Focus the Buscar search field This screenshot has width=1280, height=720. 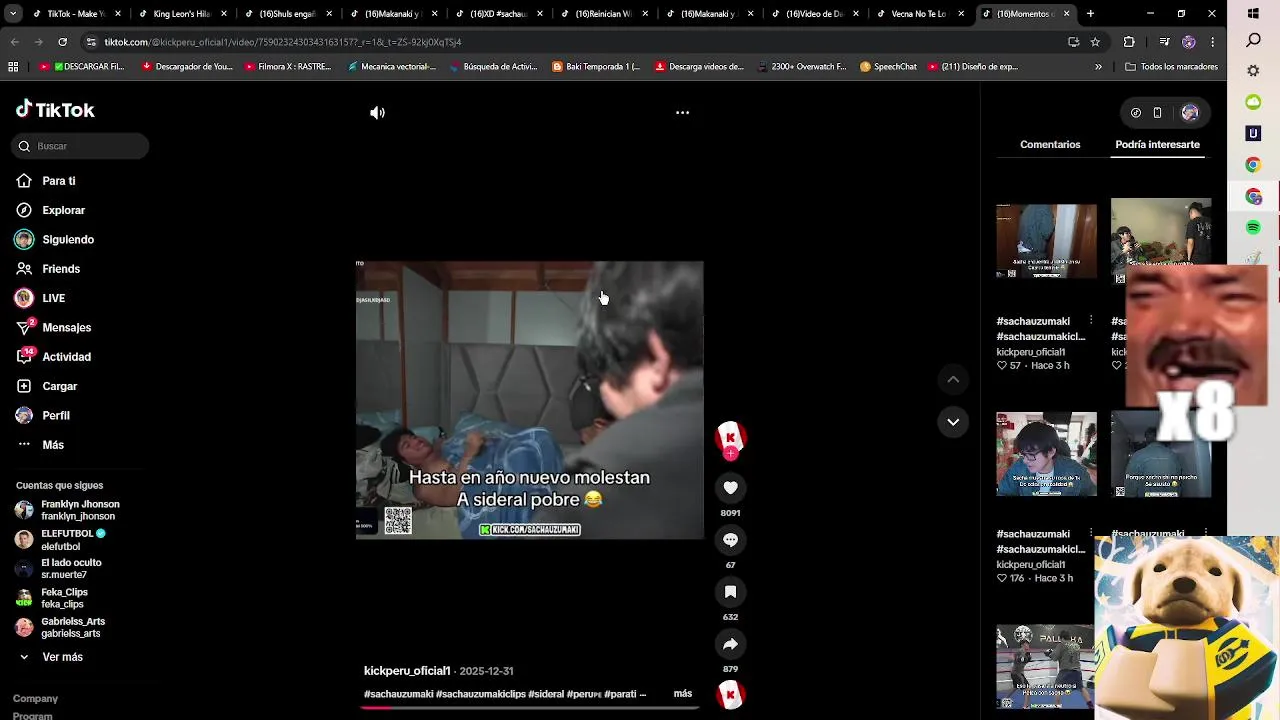81,146
